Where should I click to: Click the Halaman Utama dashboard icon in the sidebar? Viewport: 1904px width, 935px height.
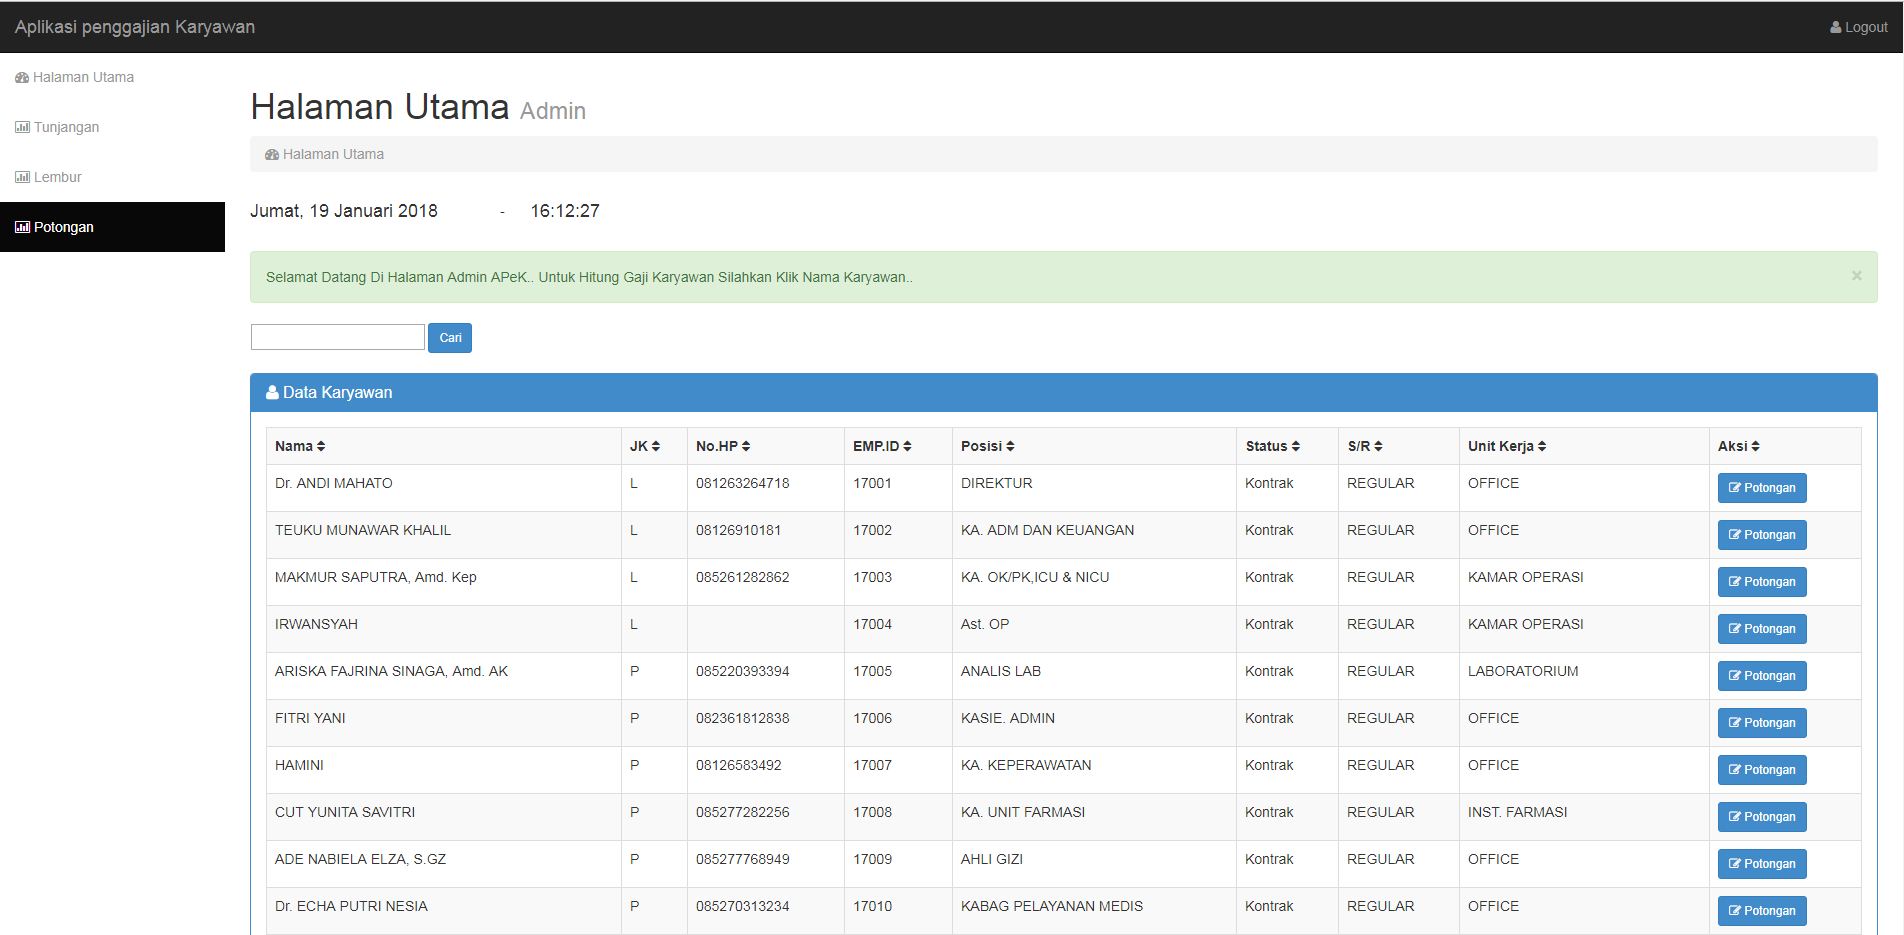click(22, 77)
